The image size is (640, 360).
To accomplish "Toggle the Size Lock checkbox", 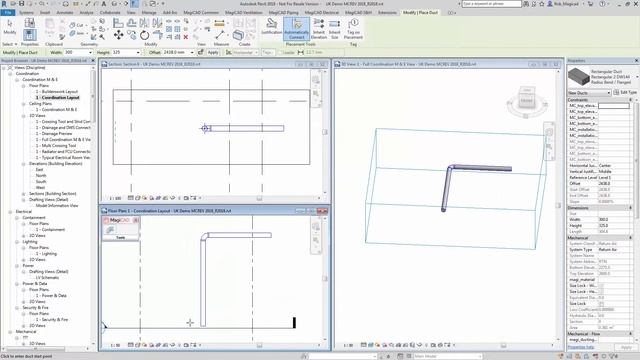I will point(601,304).
